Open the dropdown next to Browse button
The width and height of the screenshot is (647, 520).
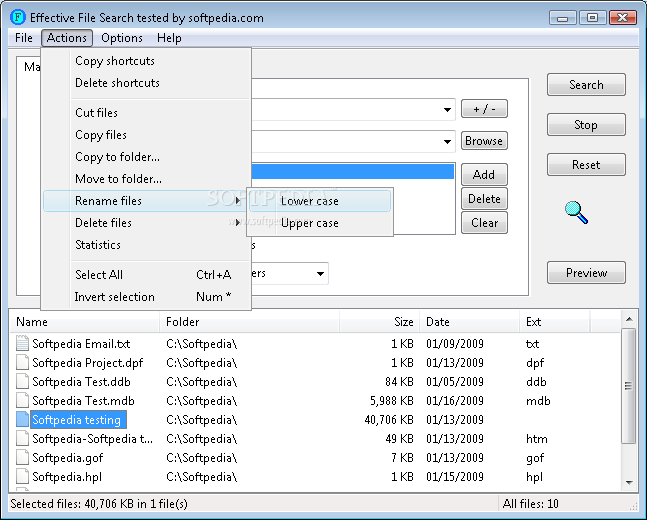coord(447,142)
